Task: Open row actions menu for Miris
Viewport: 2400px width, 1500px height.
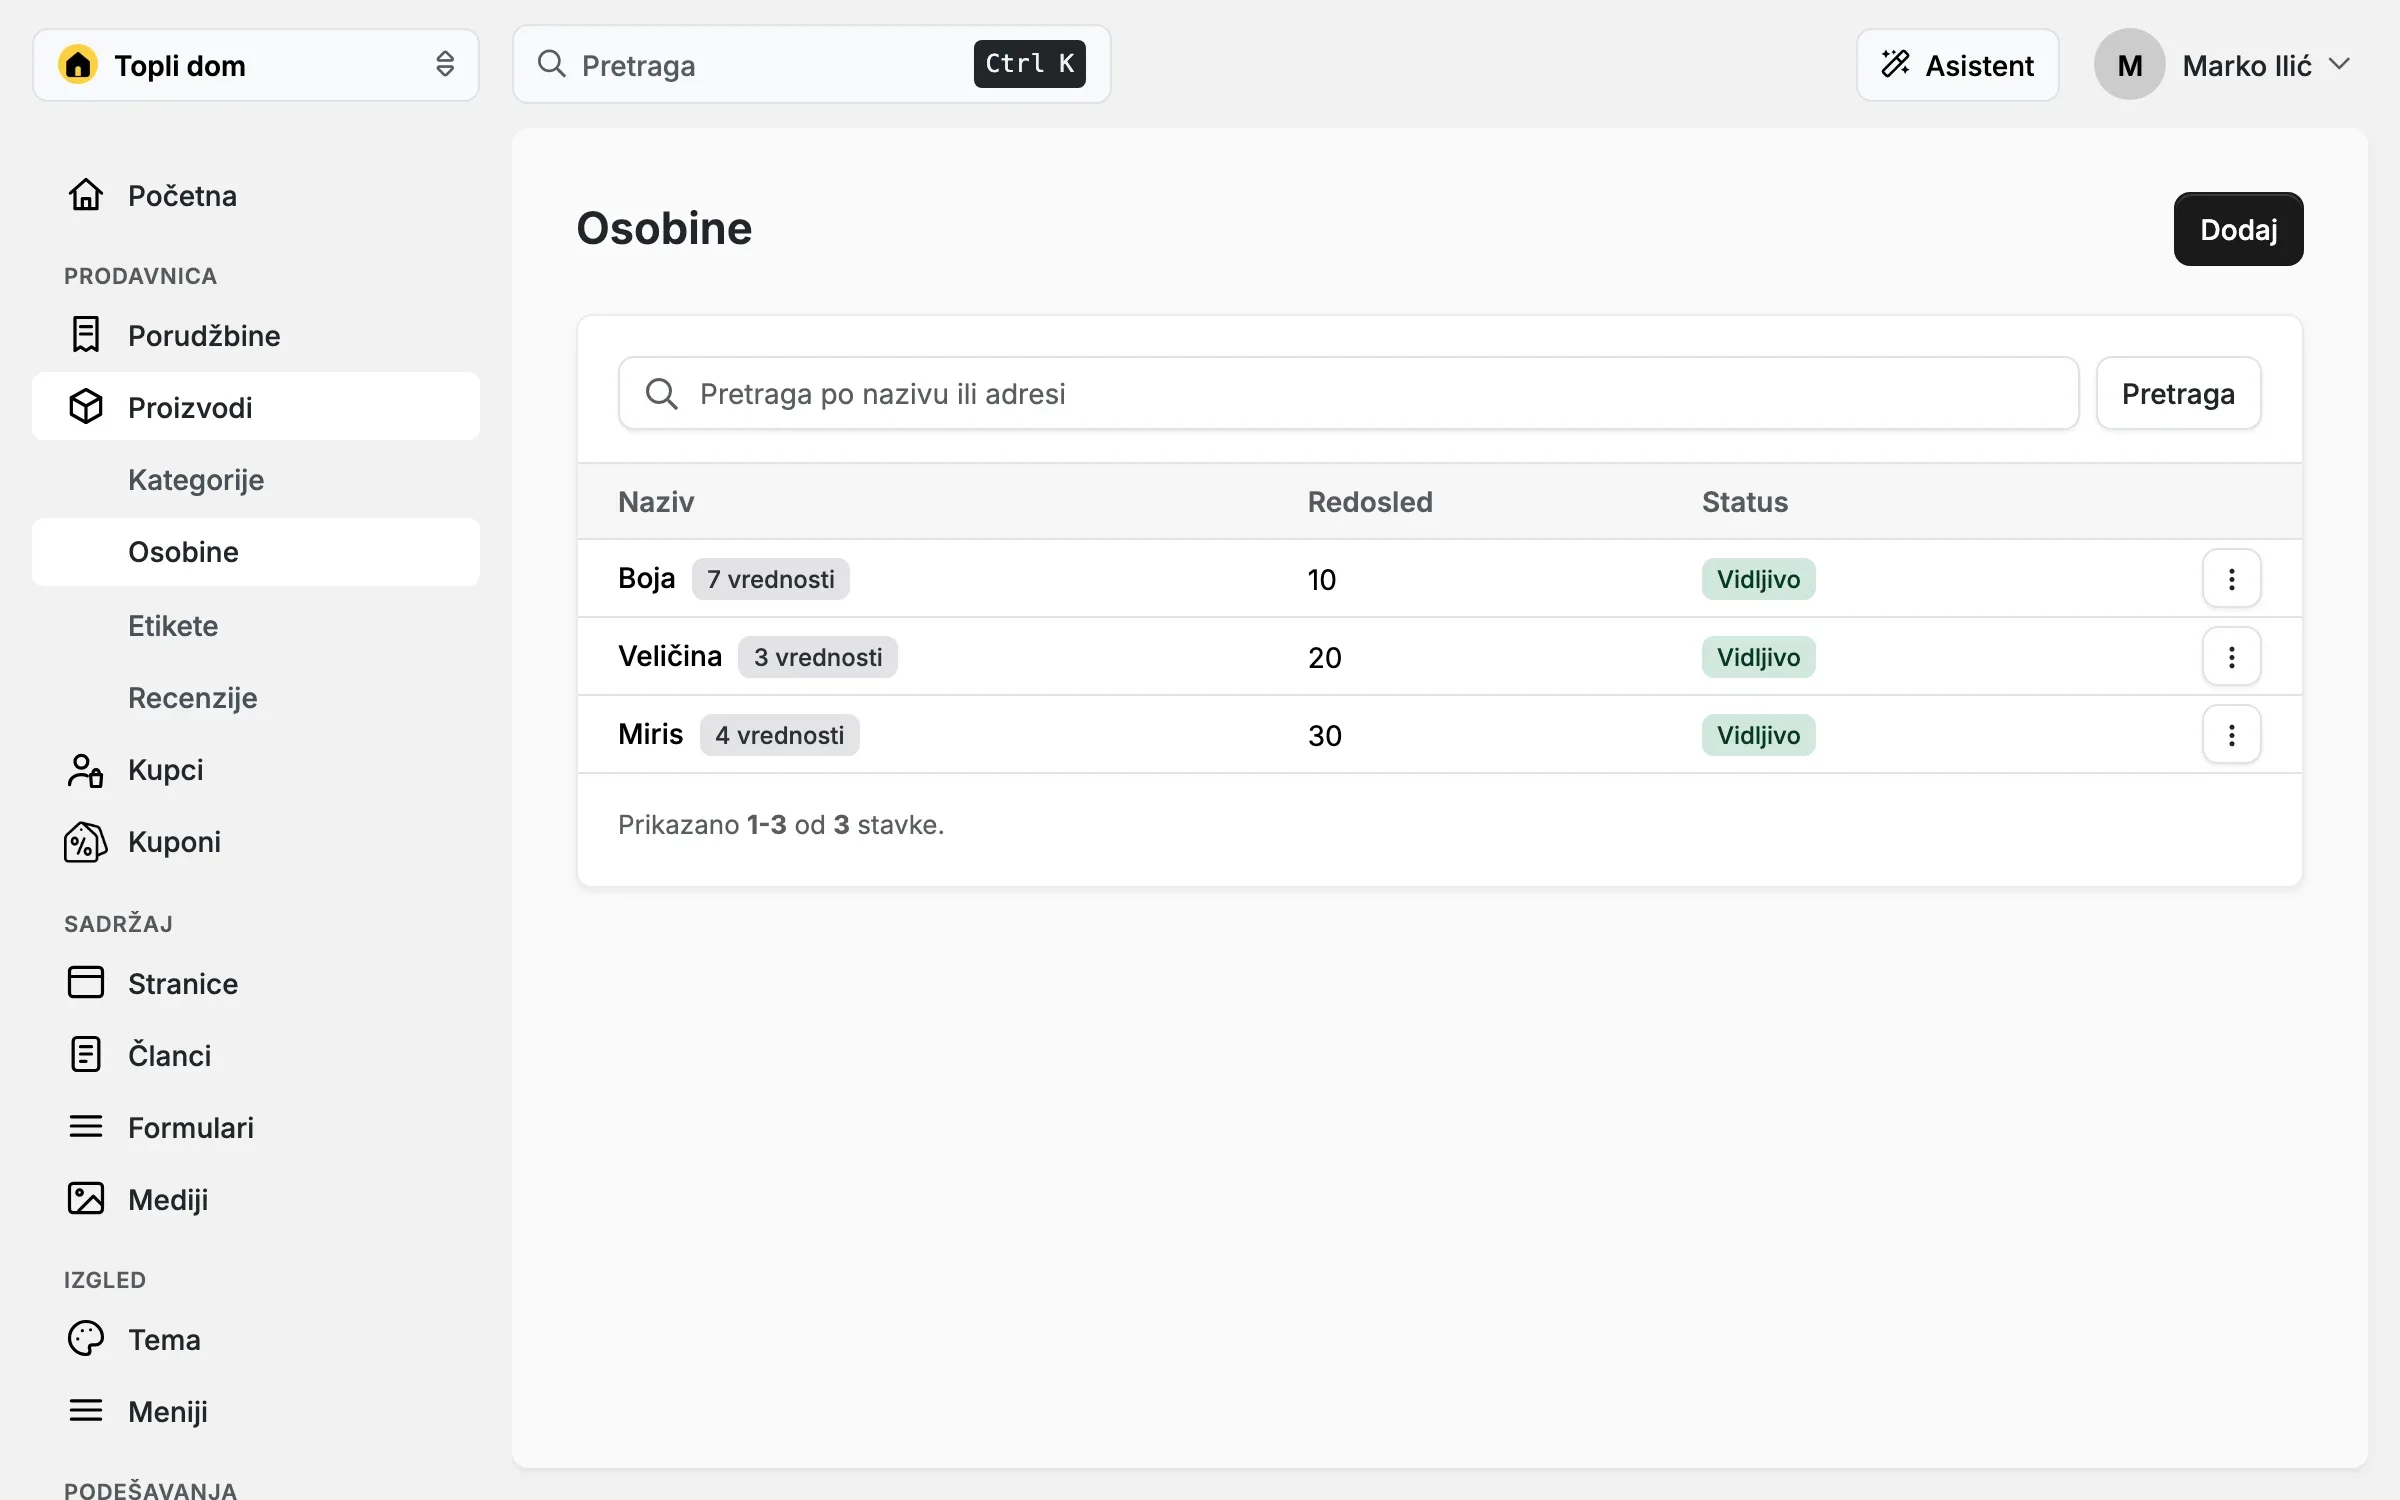Action: click(x=2231, y=735)
